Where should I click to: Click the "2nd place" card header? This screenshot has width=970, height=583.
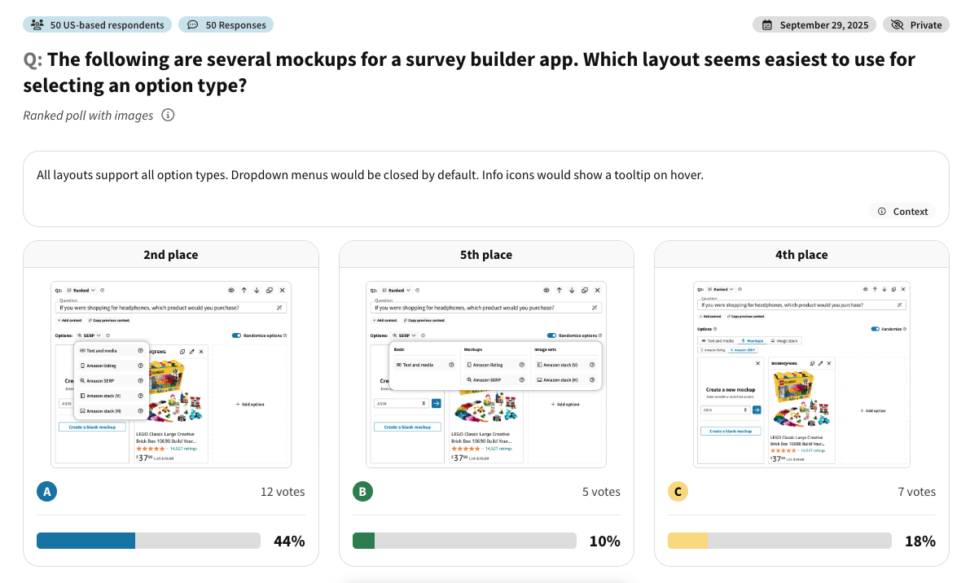pos(171,254)
